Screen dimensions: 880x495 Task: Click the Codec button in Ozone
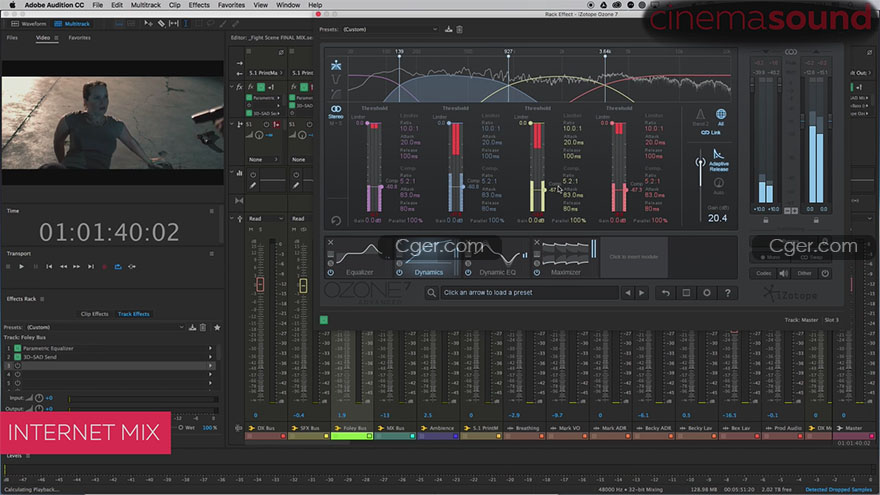(763, 273)
